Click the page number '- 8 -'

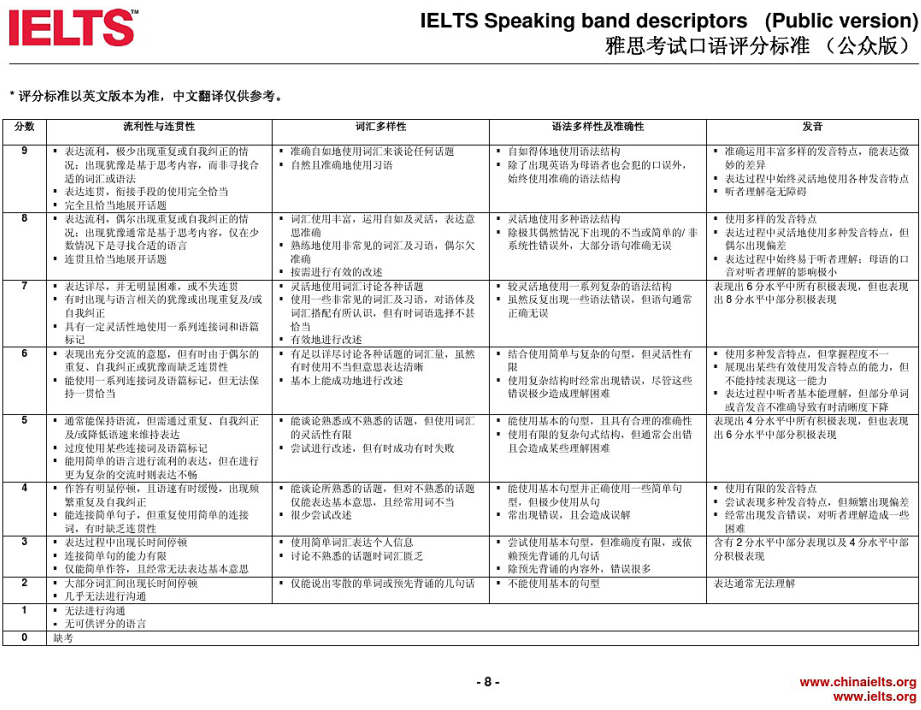click(487, 683)
